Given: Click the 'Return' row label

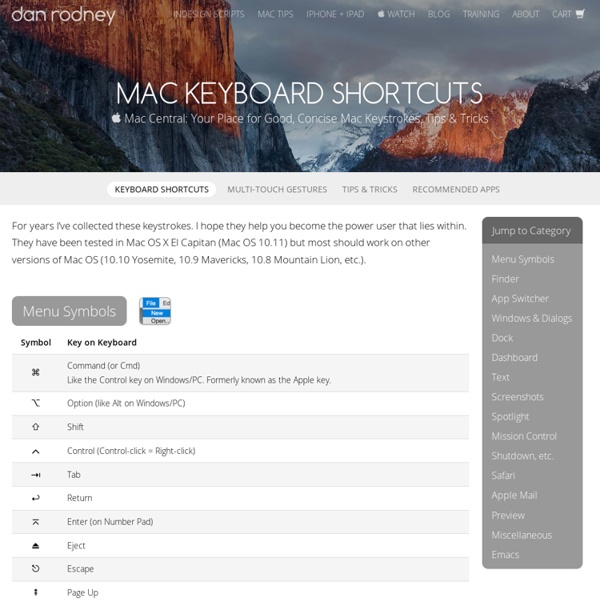Looking at the screenshot, I should click(x=80, y=498).
